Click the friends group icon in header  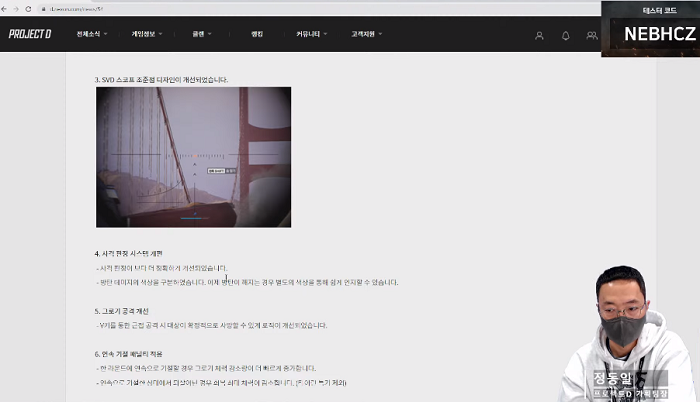click(x=592, y=35)
